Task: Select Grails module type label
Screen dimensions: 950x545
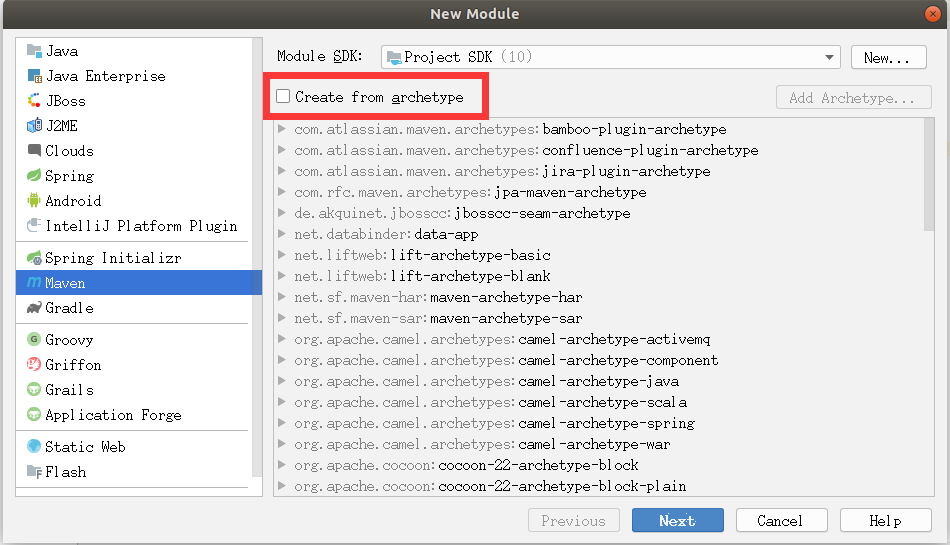Action: (70, 389)
